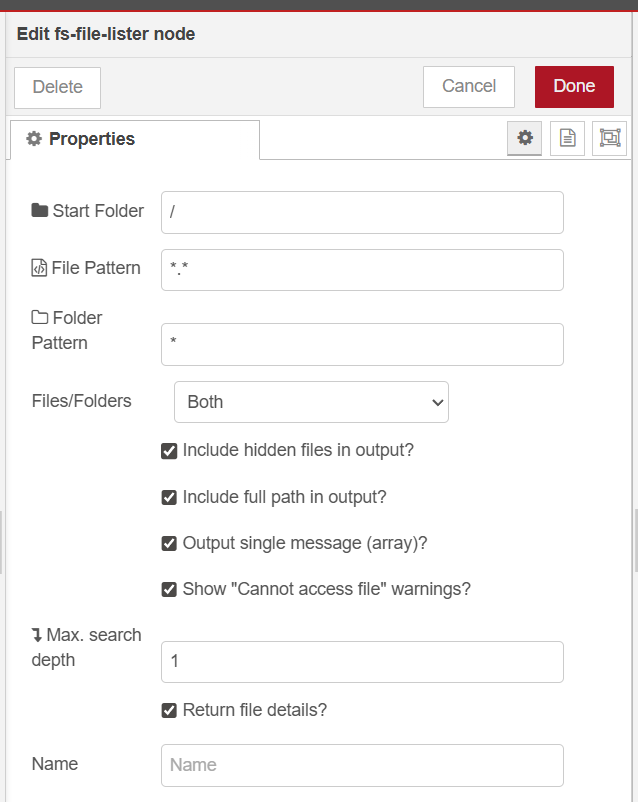Uncheck Return file details option
This screenshot has width=638, height=802.
(169, 711)
